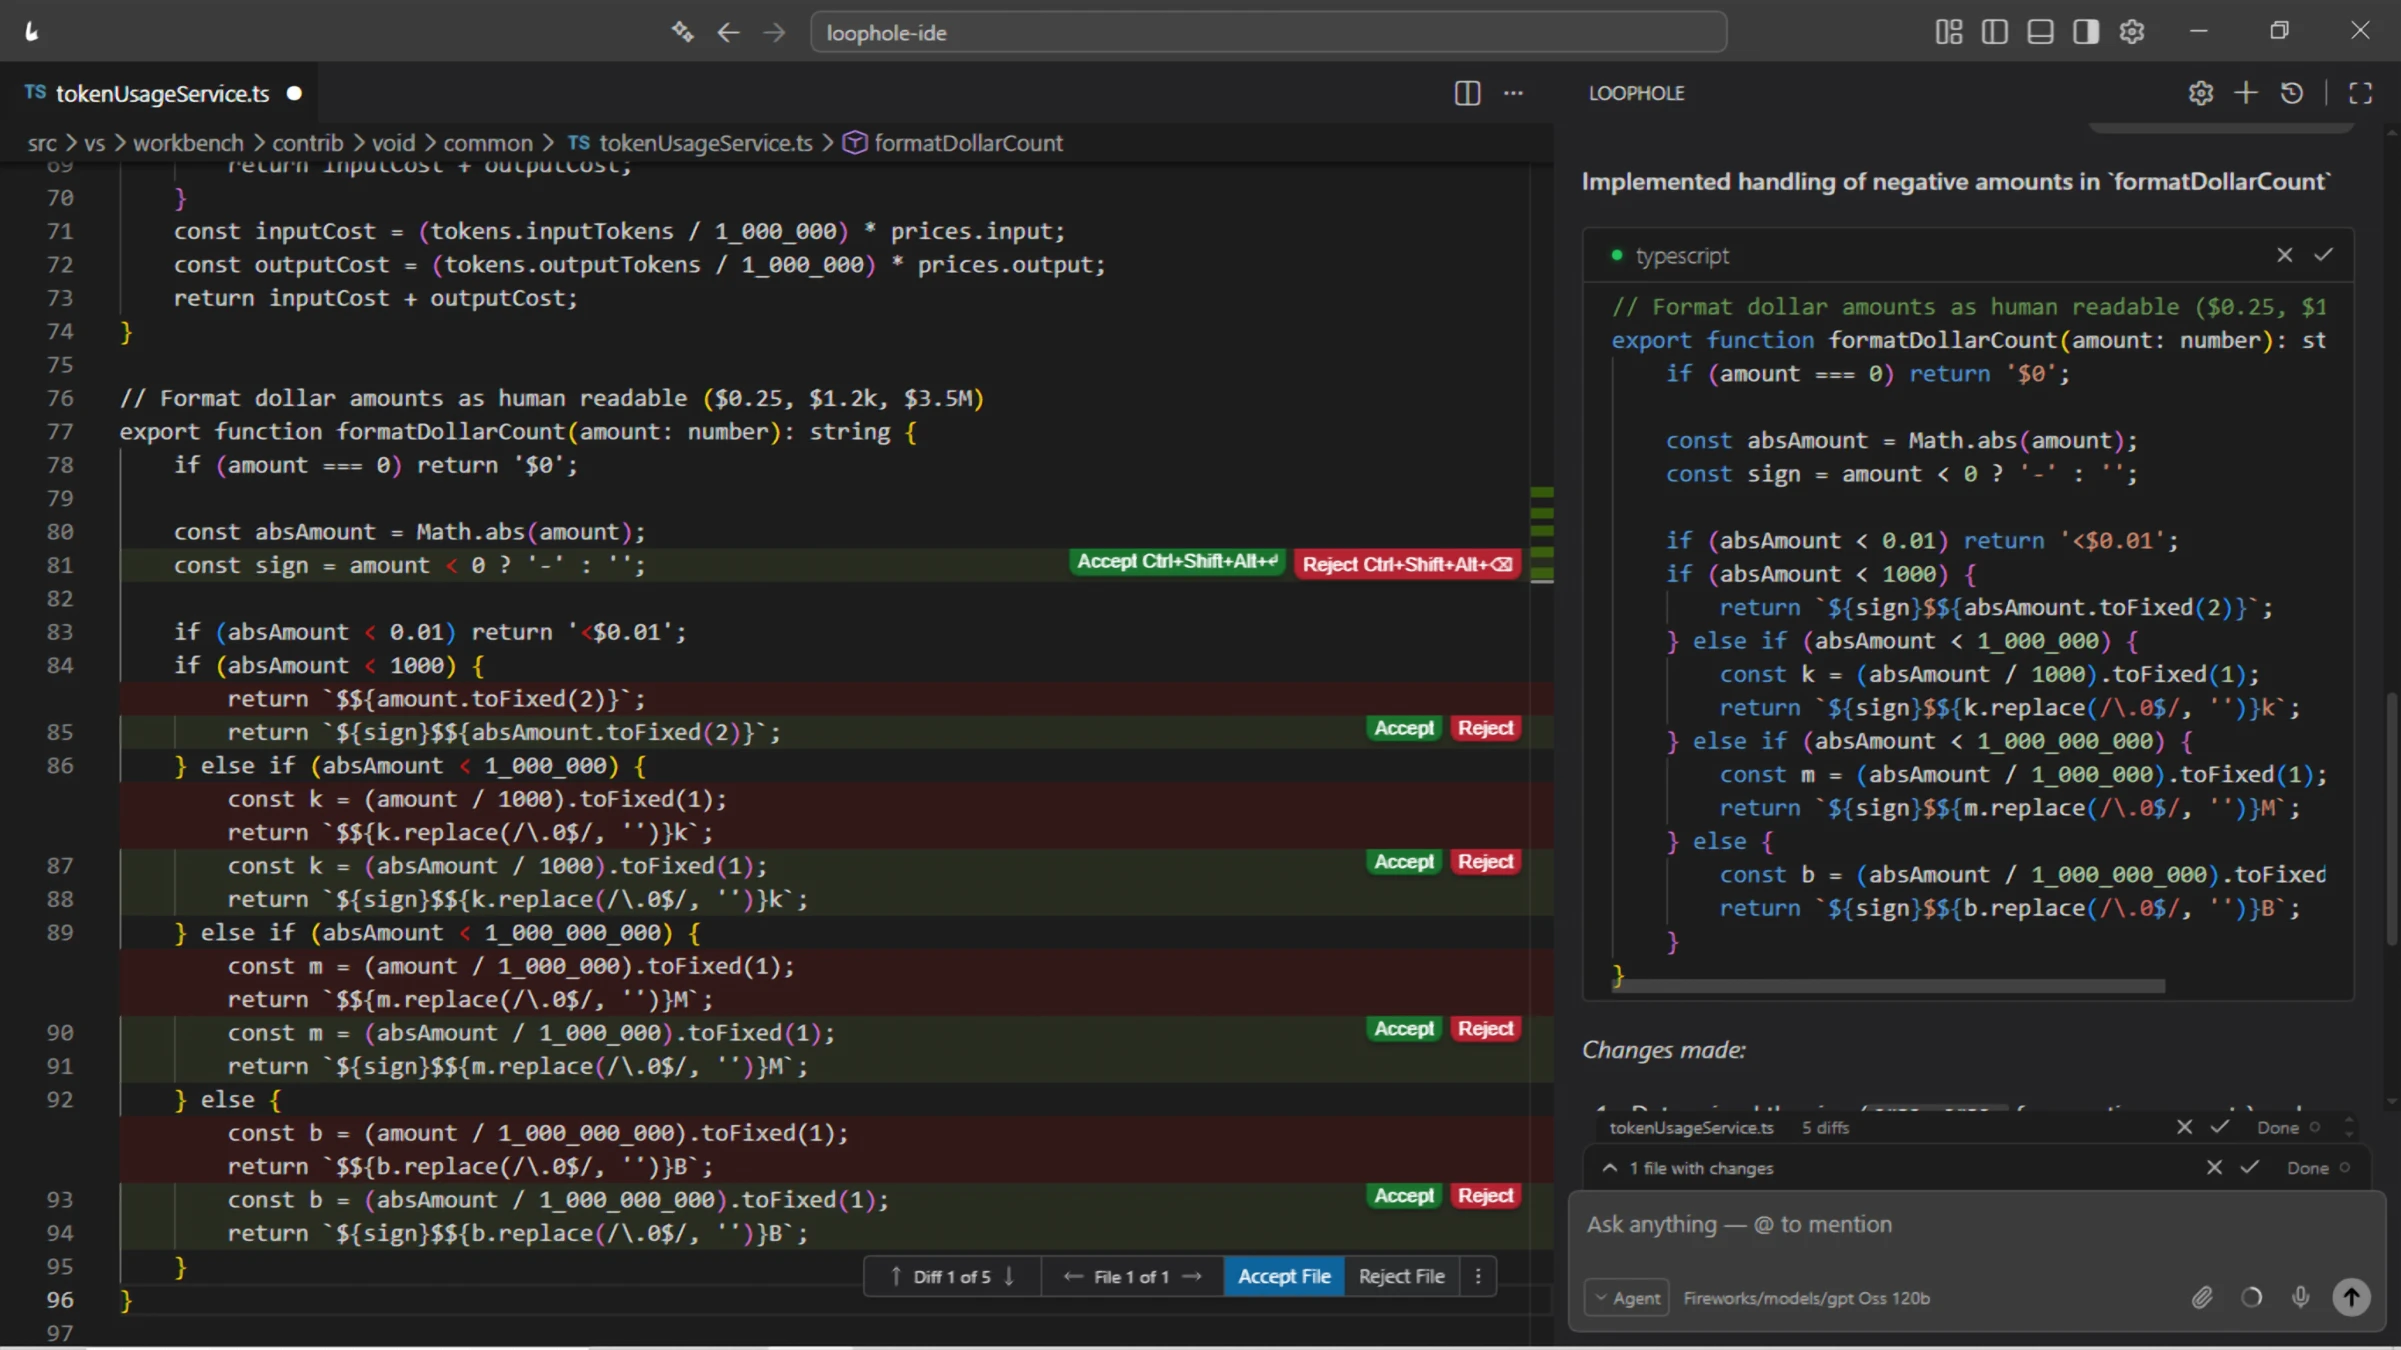The height and width of the screenshot is (1350, 2401).
Task: Click the Reject File button
Action: (x=1401, y=1277)
